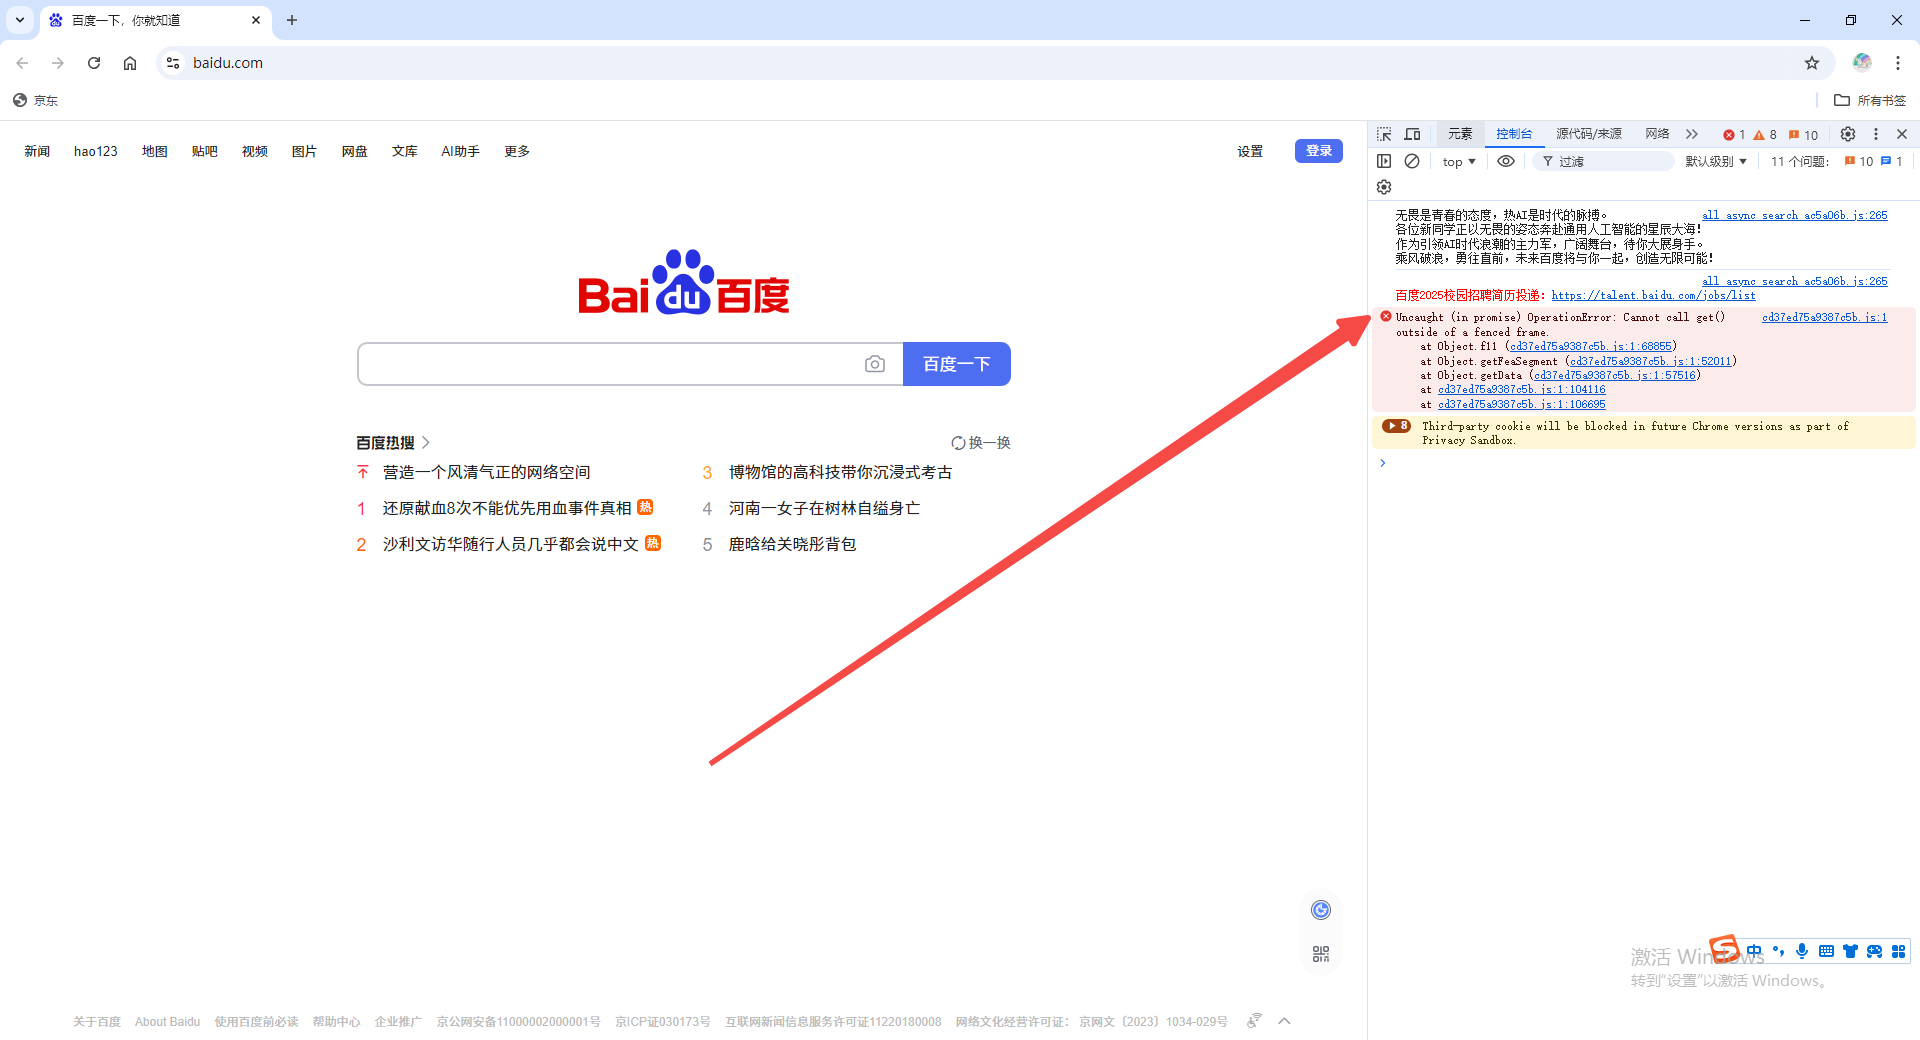Click the warning count badge showing 8
Viewport: 1920px width, 1040px height.
click(x=1765, y=135)
